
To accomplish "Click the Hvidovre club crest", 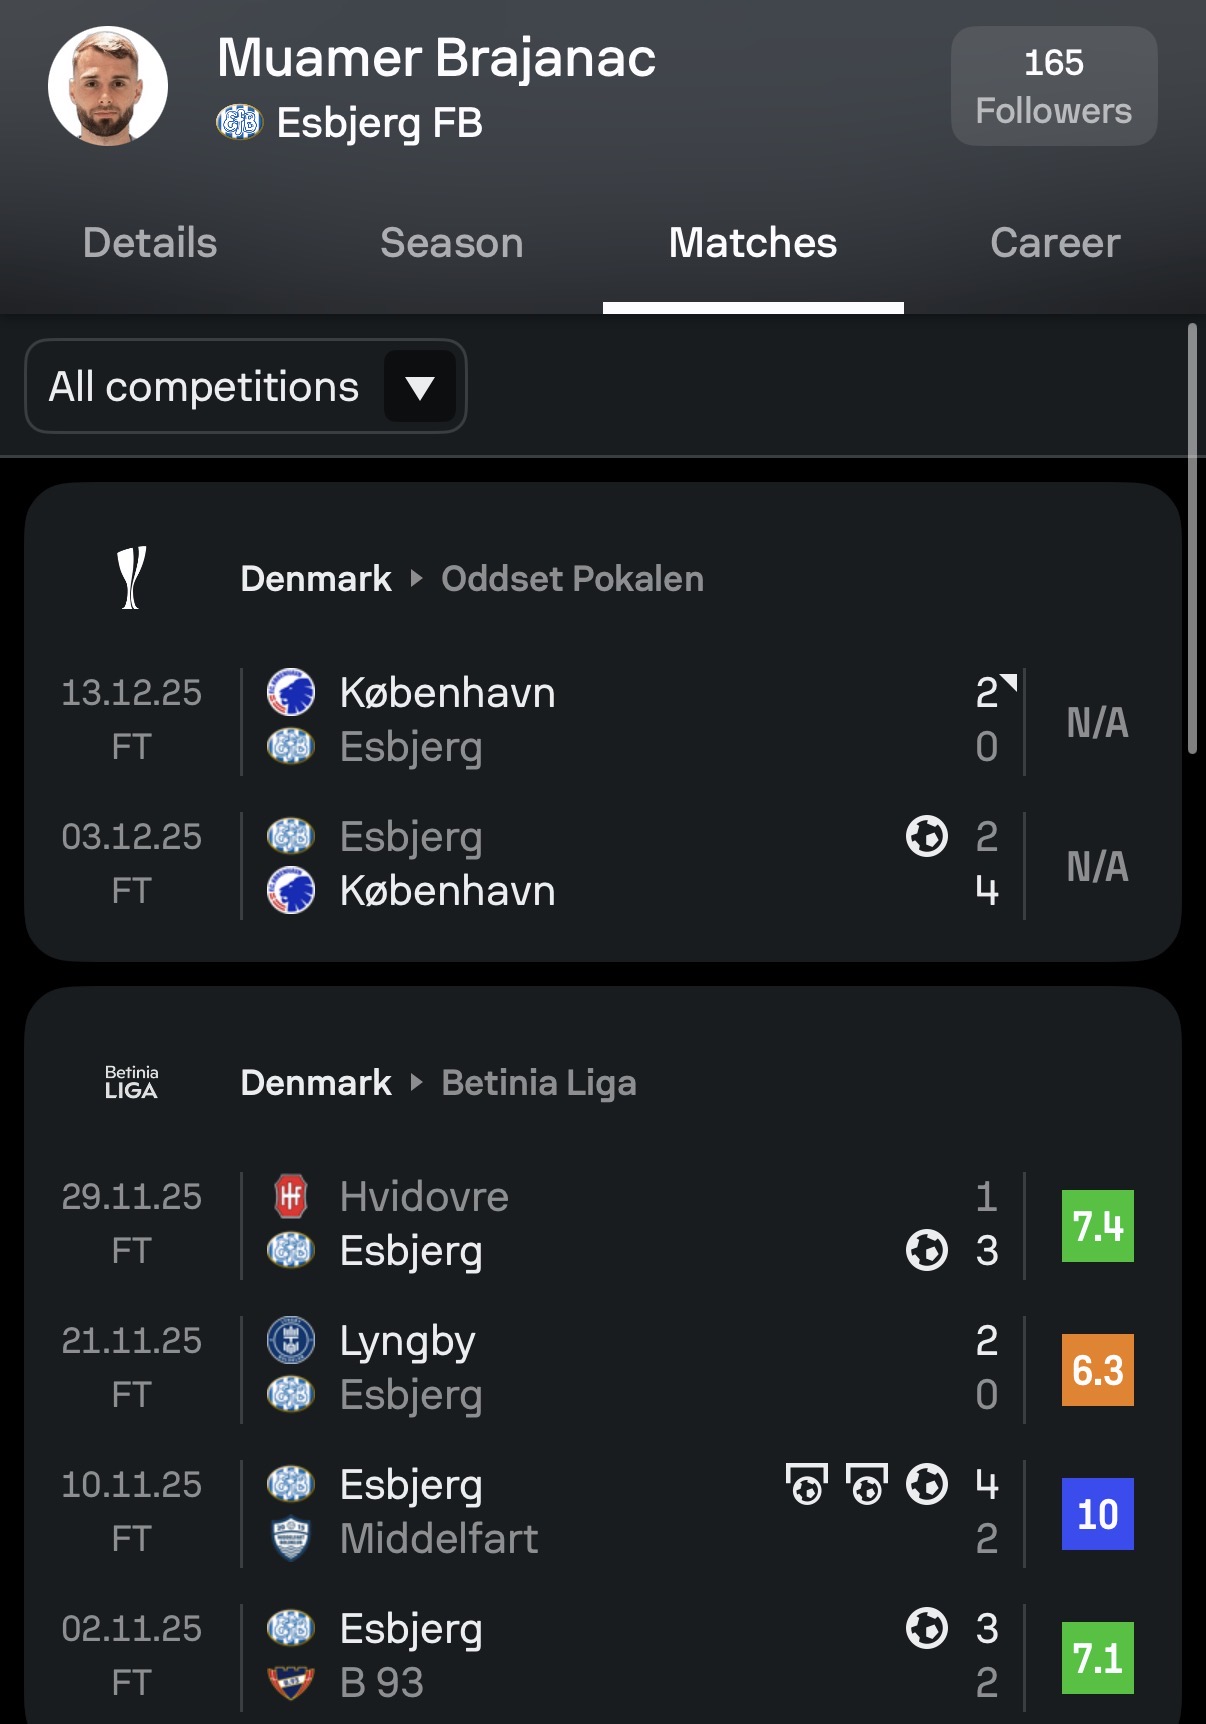I will 291,1196.
